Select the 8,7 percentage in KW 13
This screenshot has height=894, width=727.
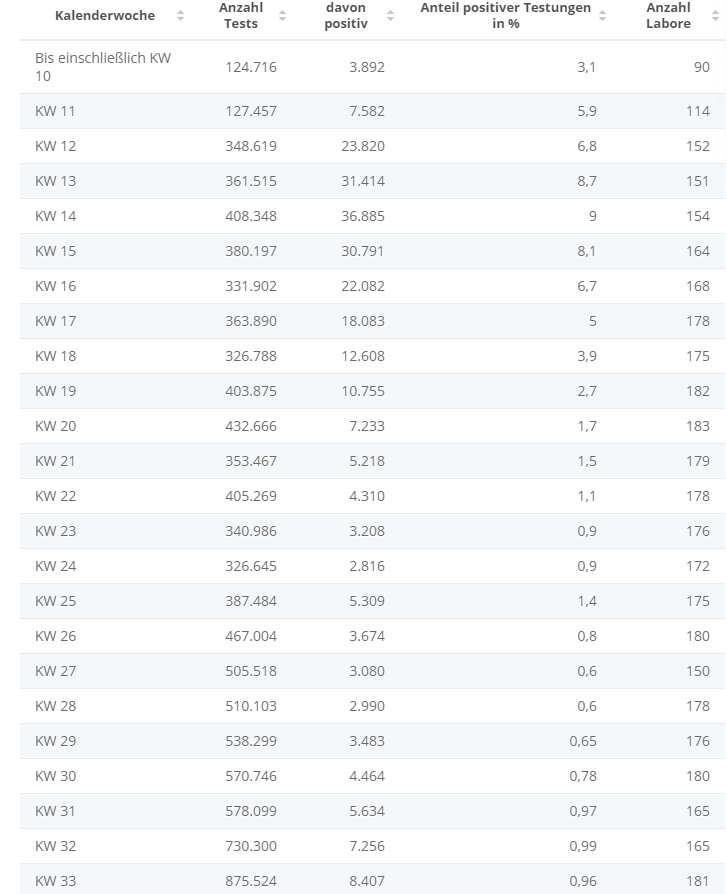point(587,181)
